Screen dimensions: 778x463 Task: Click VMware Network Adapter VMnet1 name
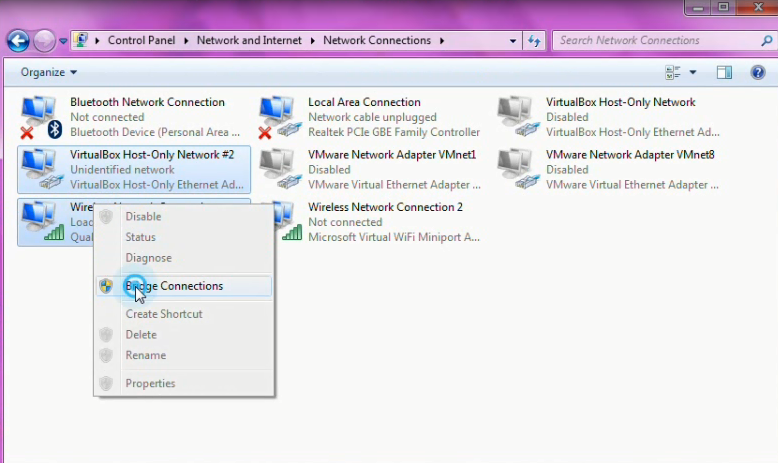392,154
